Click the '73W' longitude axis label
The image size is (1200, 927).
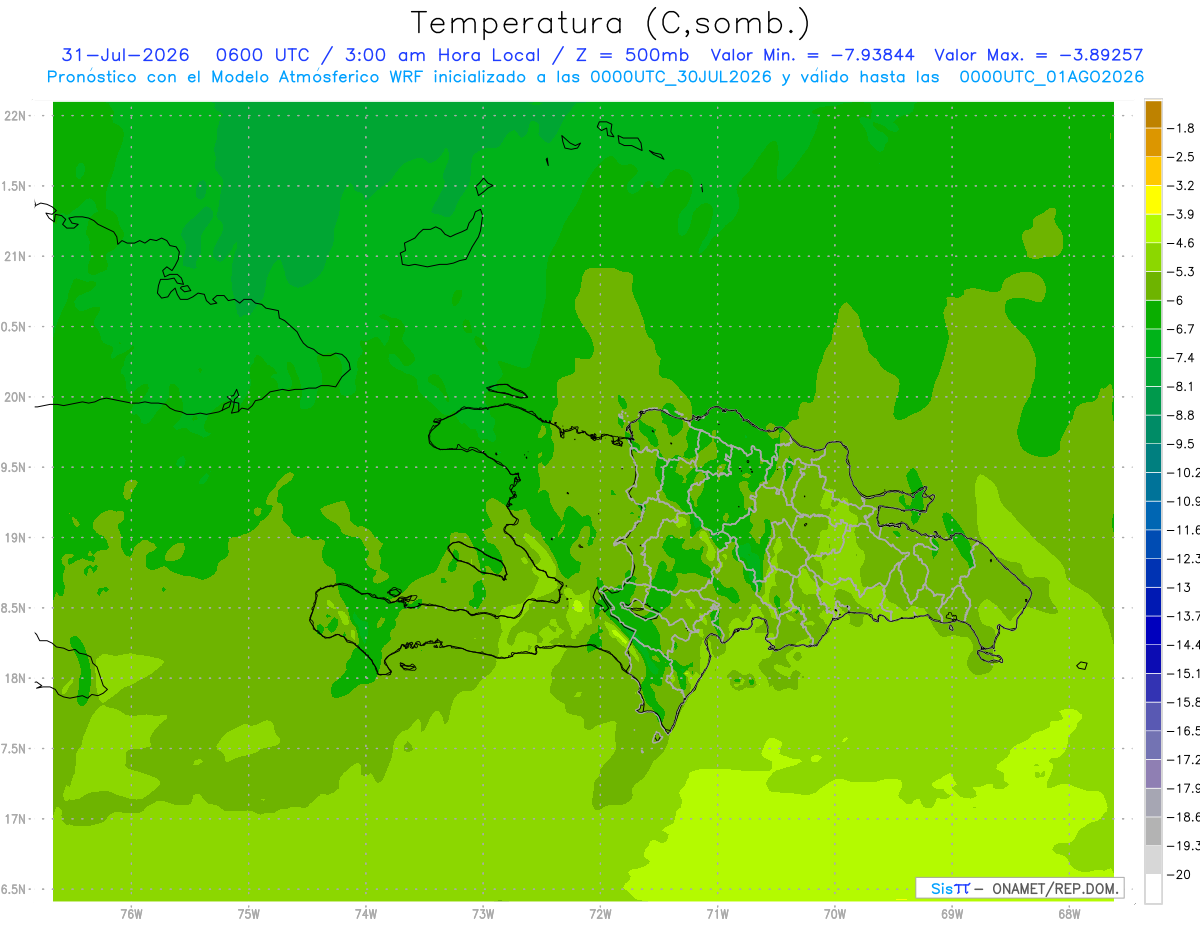(483, 914)
